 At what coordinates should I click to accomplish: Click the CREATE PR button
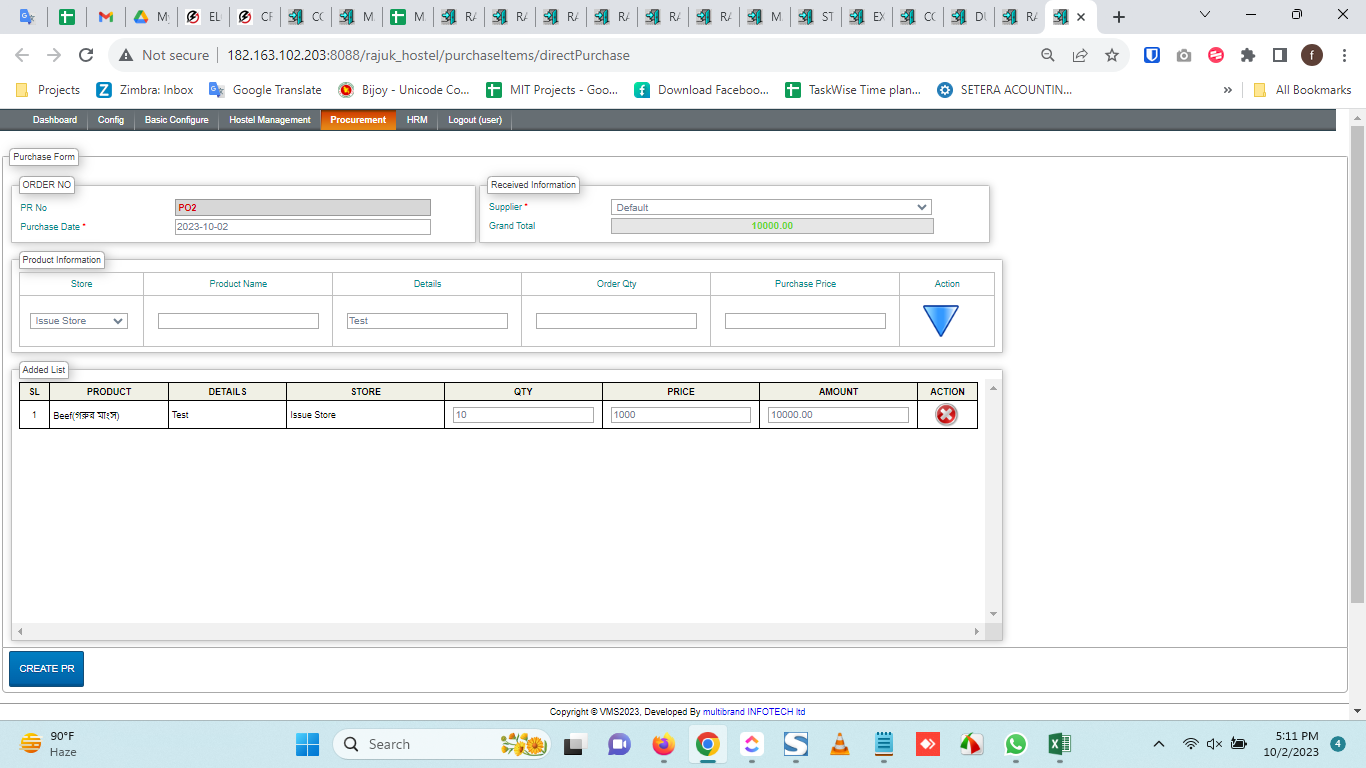(47, 669)
